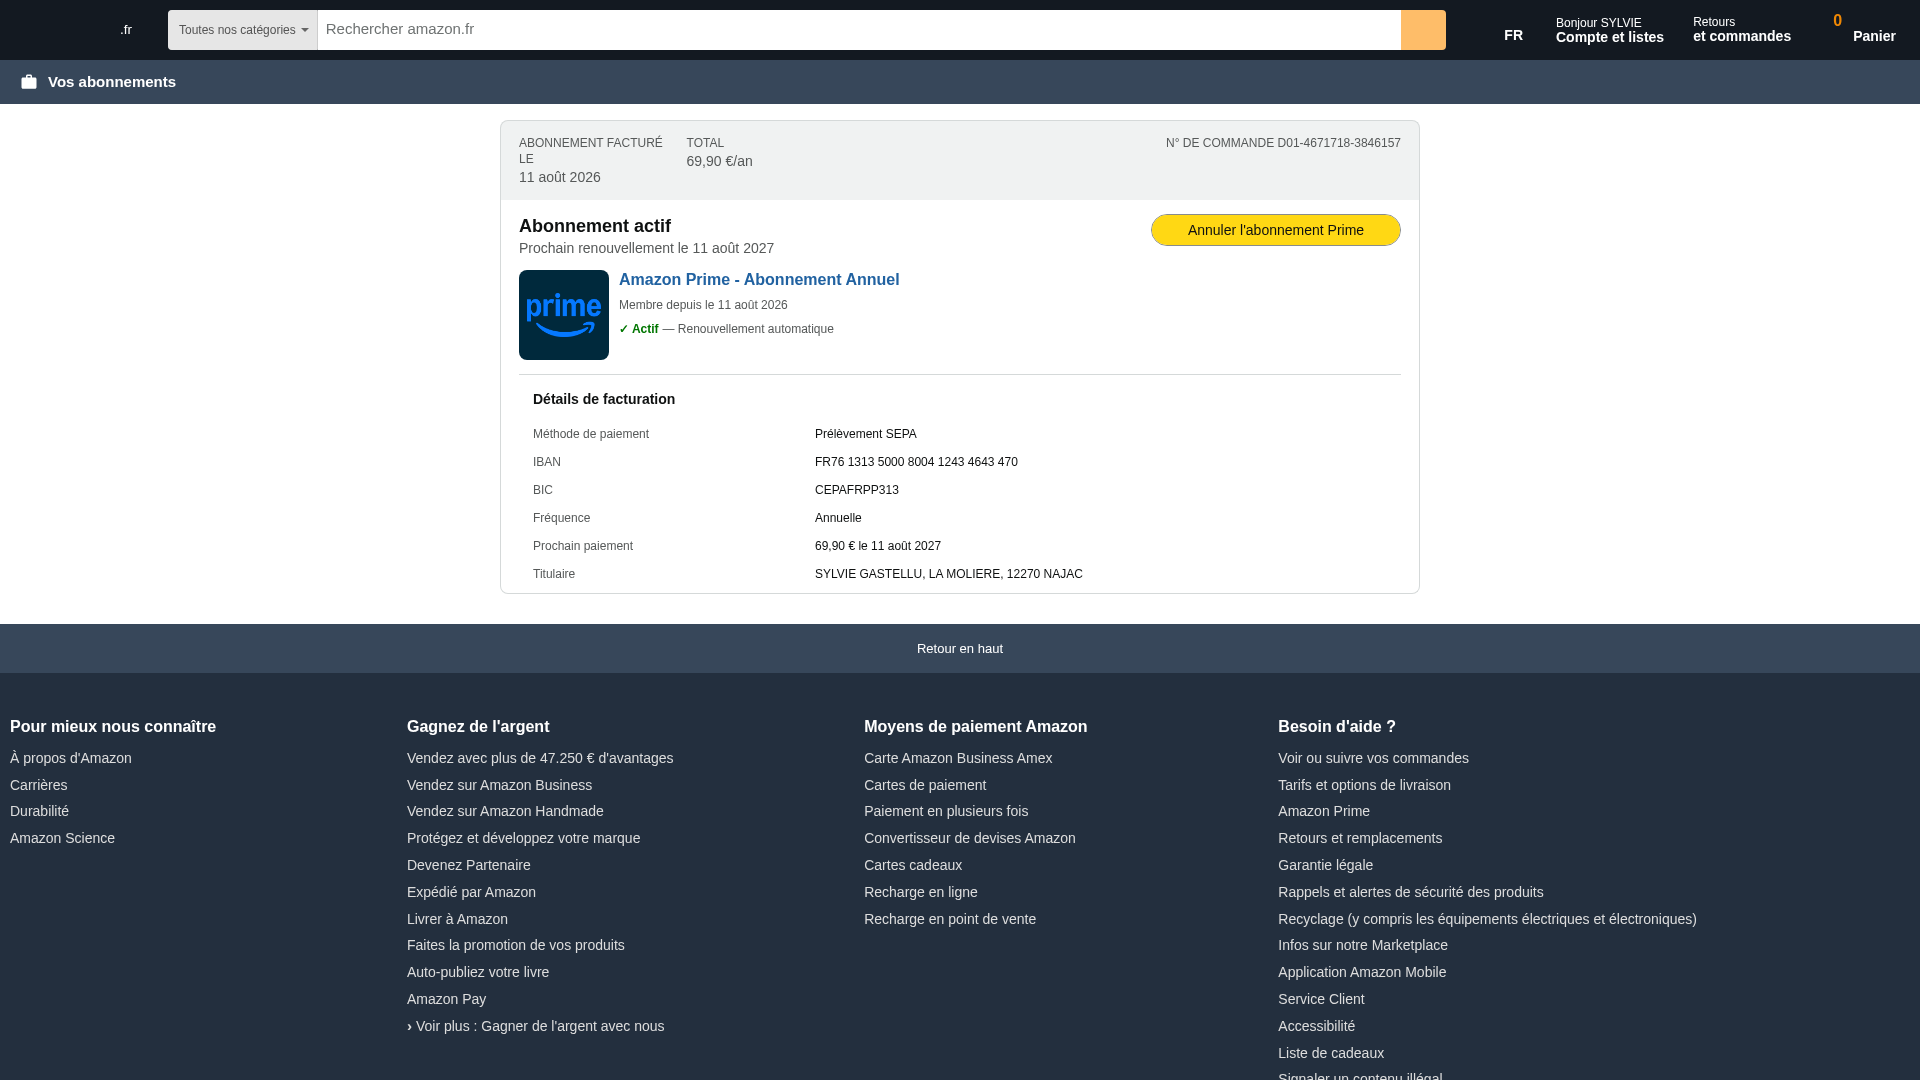Open Carte Amazon Business Amex link
1920x1080 pixels.
click(958, 758)
